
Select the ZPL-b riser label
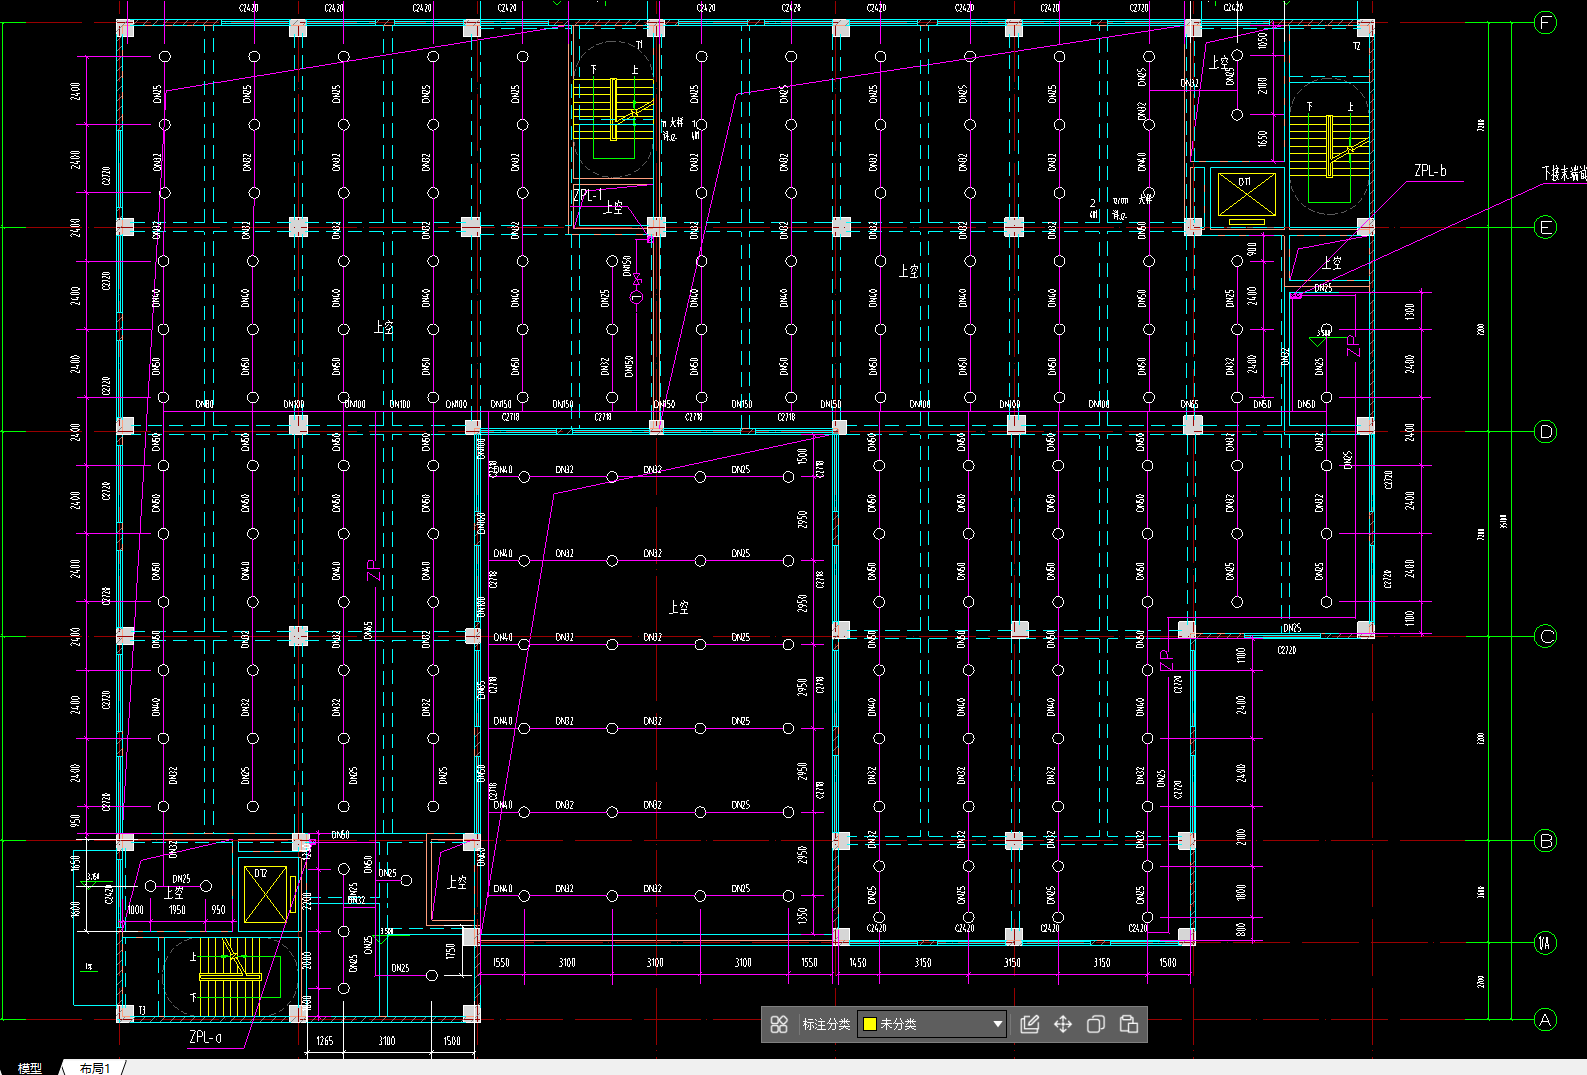1430,171
